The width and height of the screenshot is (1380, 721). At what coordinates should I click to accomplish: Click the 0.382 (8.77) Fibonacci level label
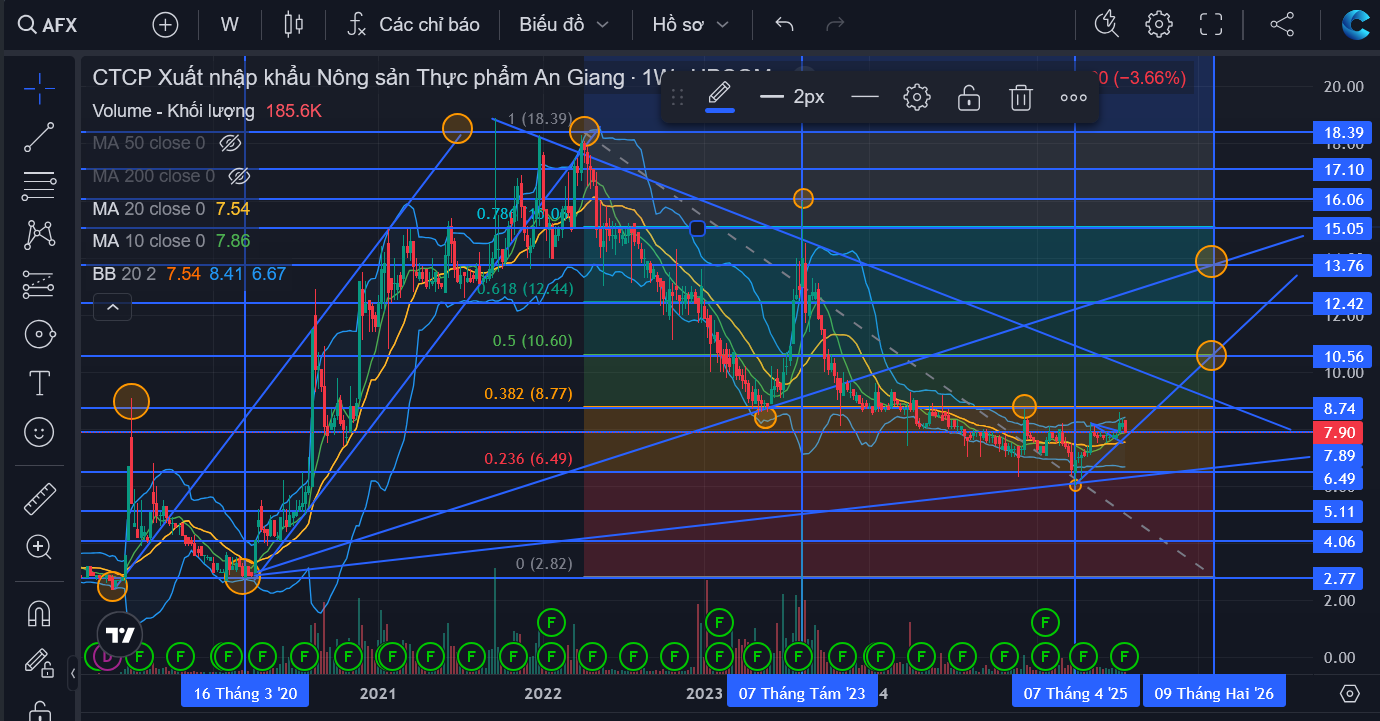[528, 394]
